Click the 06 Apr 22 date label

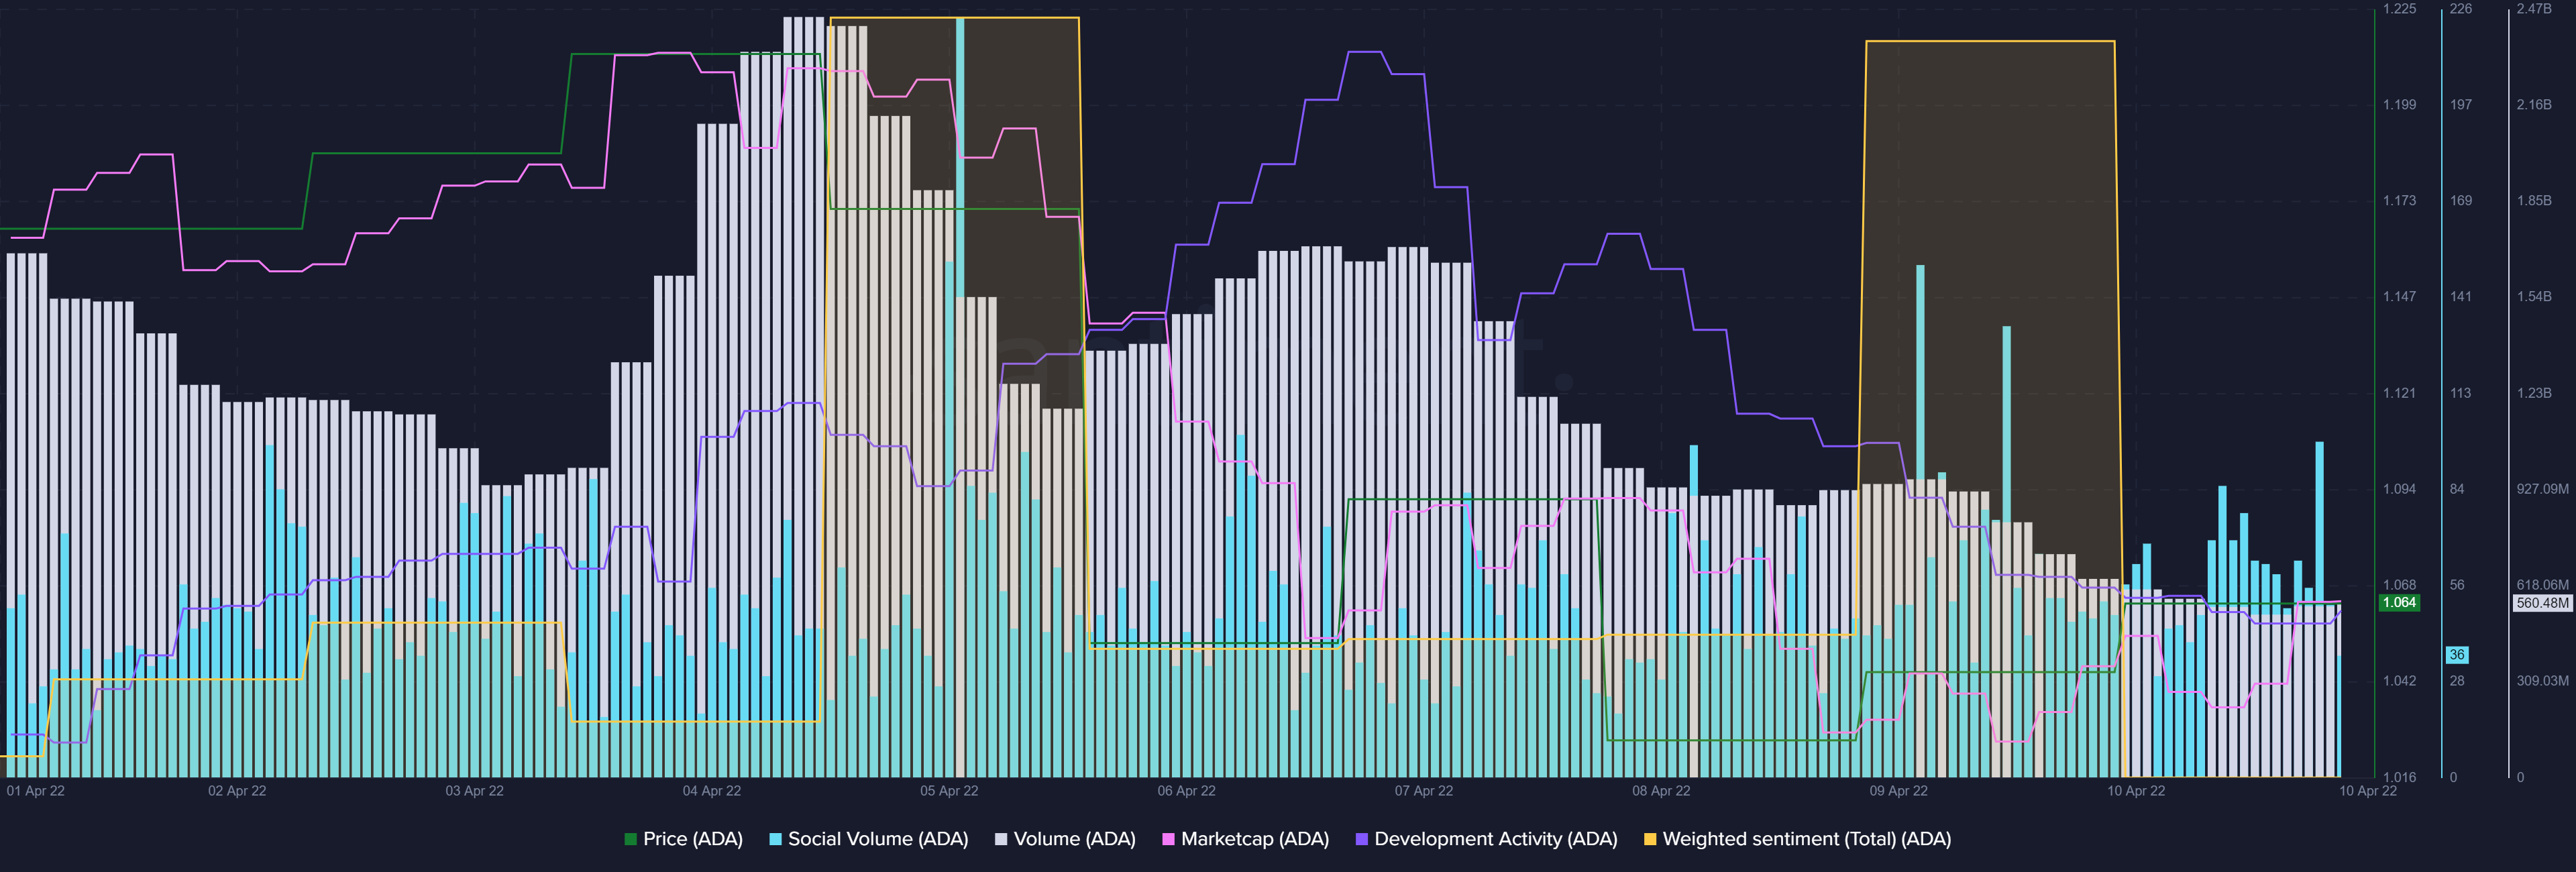coord(1187,791)
